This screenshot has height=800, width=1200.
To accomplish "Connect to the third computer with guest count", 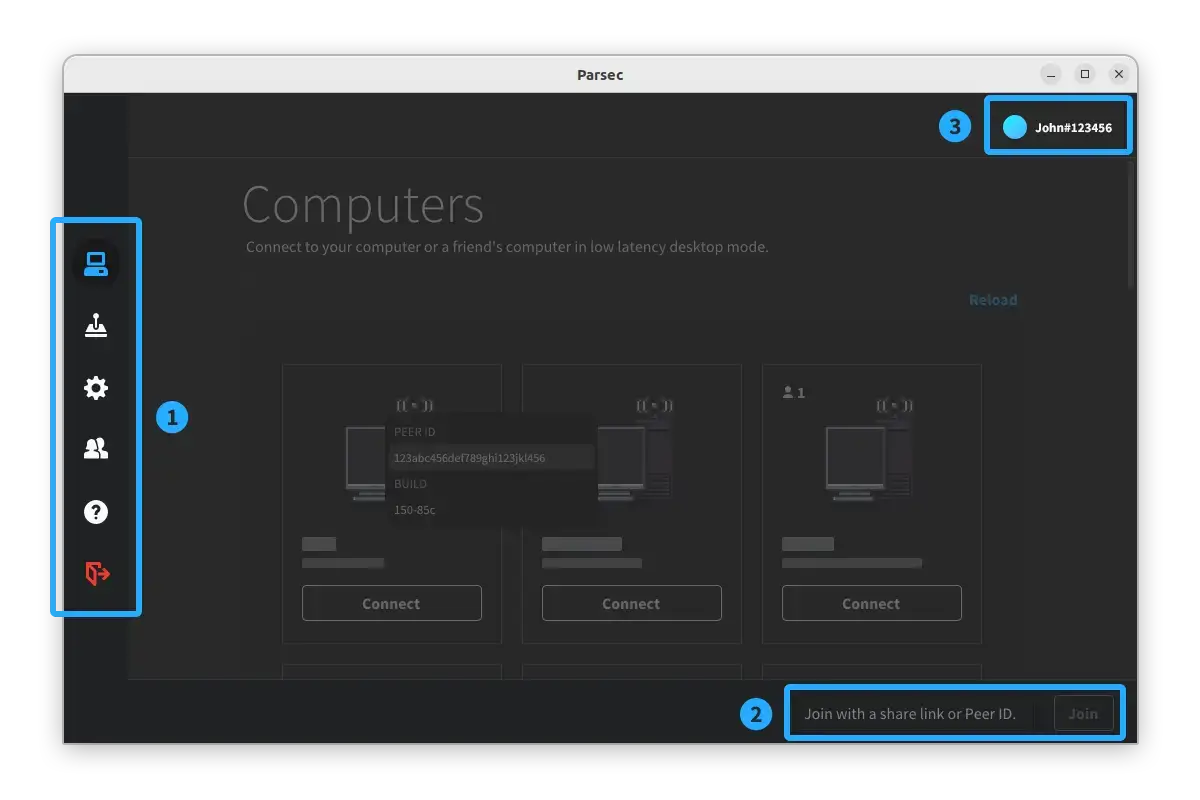I will (871, 603).
